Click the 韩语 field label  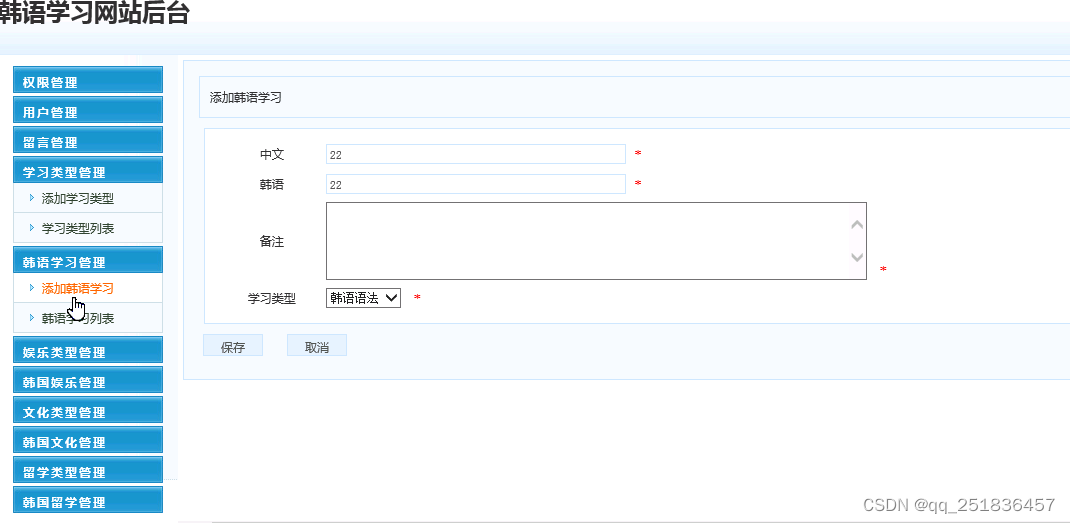tap(272, 184)
